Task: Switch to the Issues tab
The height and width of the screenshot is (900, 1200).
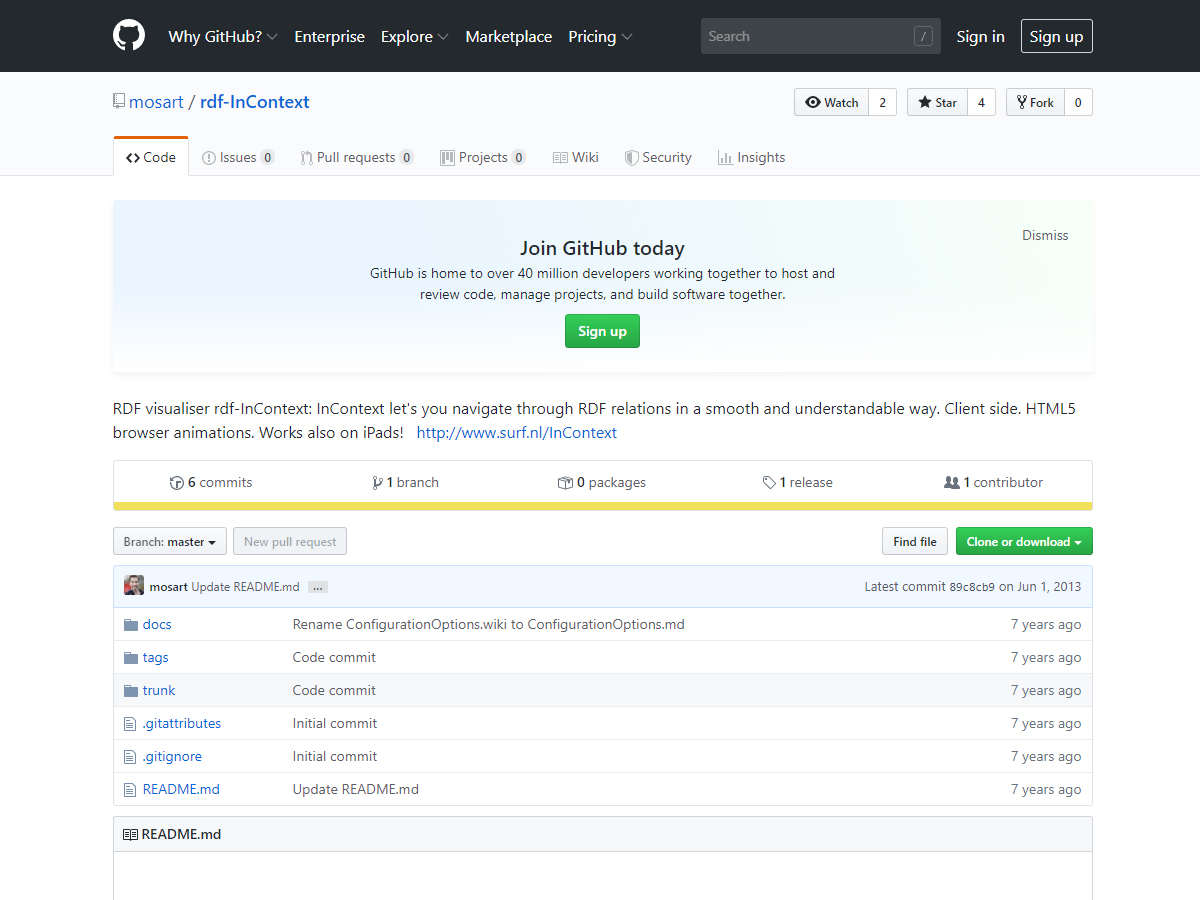Action: (x=237, y=158)
